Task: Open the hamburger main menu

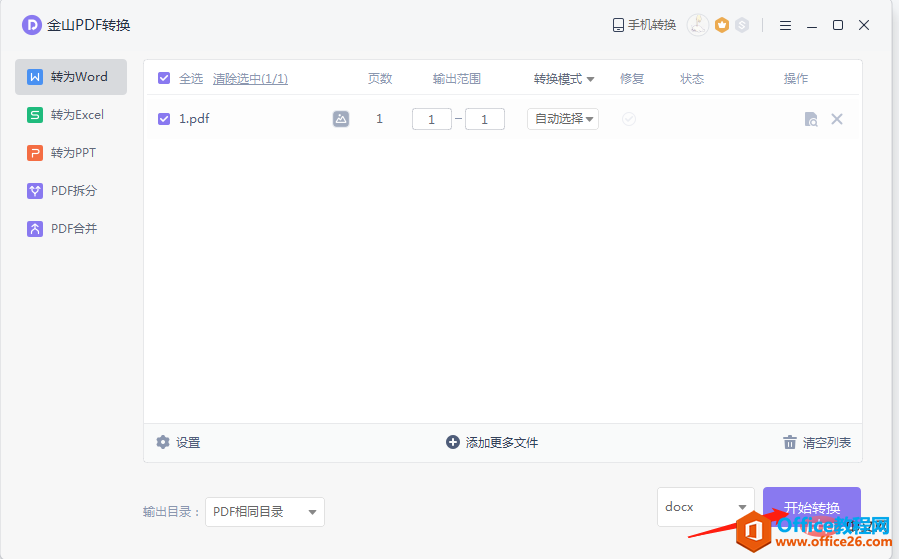Action: (x=785, y=25)
